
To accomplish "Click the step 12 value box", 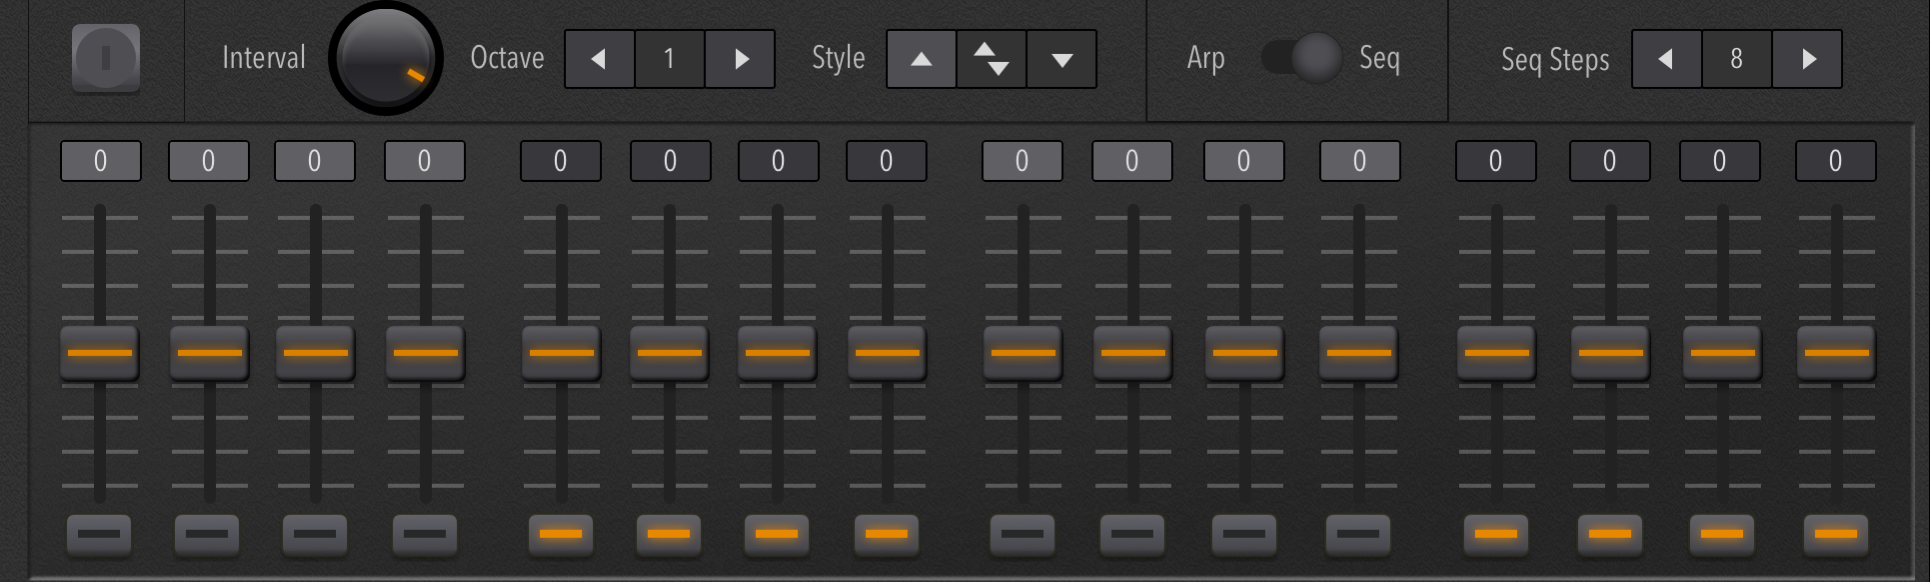I will [x=1360, y=161].
